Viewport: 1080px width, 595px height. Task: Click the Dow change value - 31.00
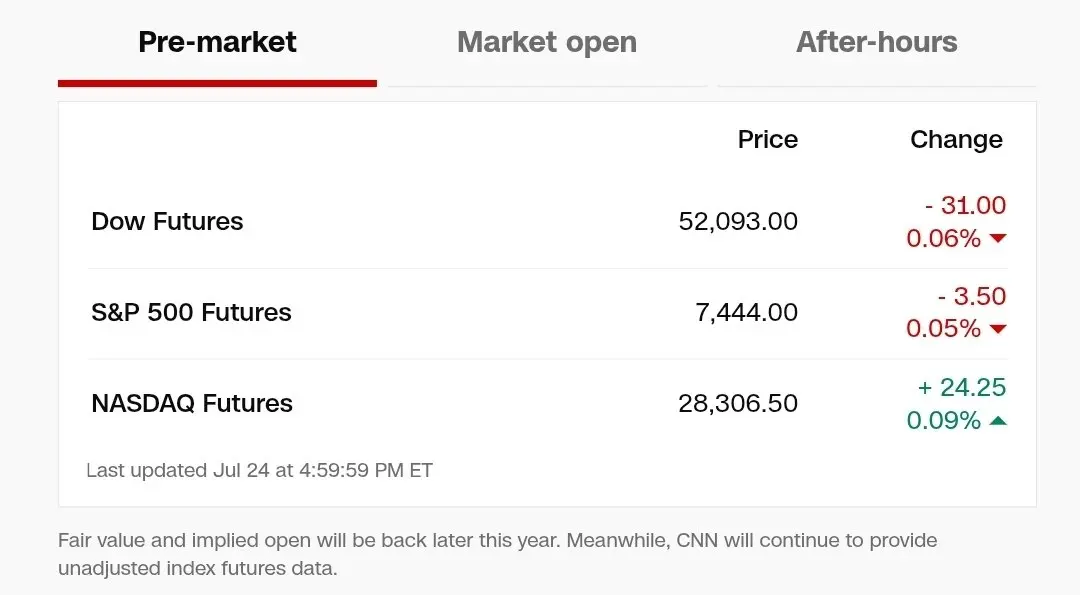click(966, 205)
